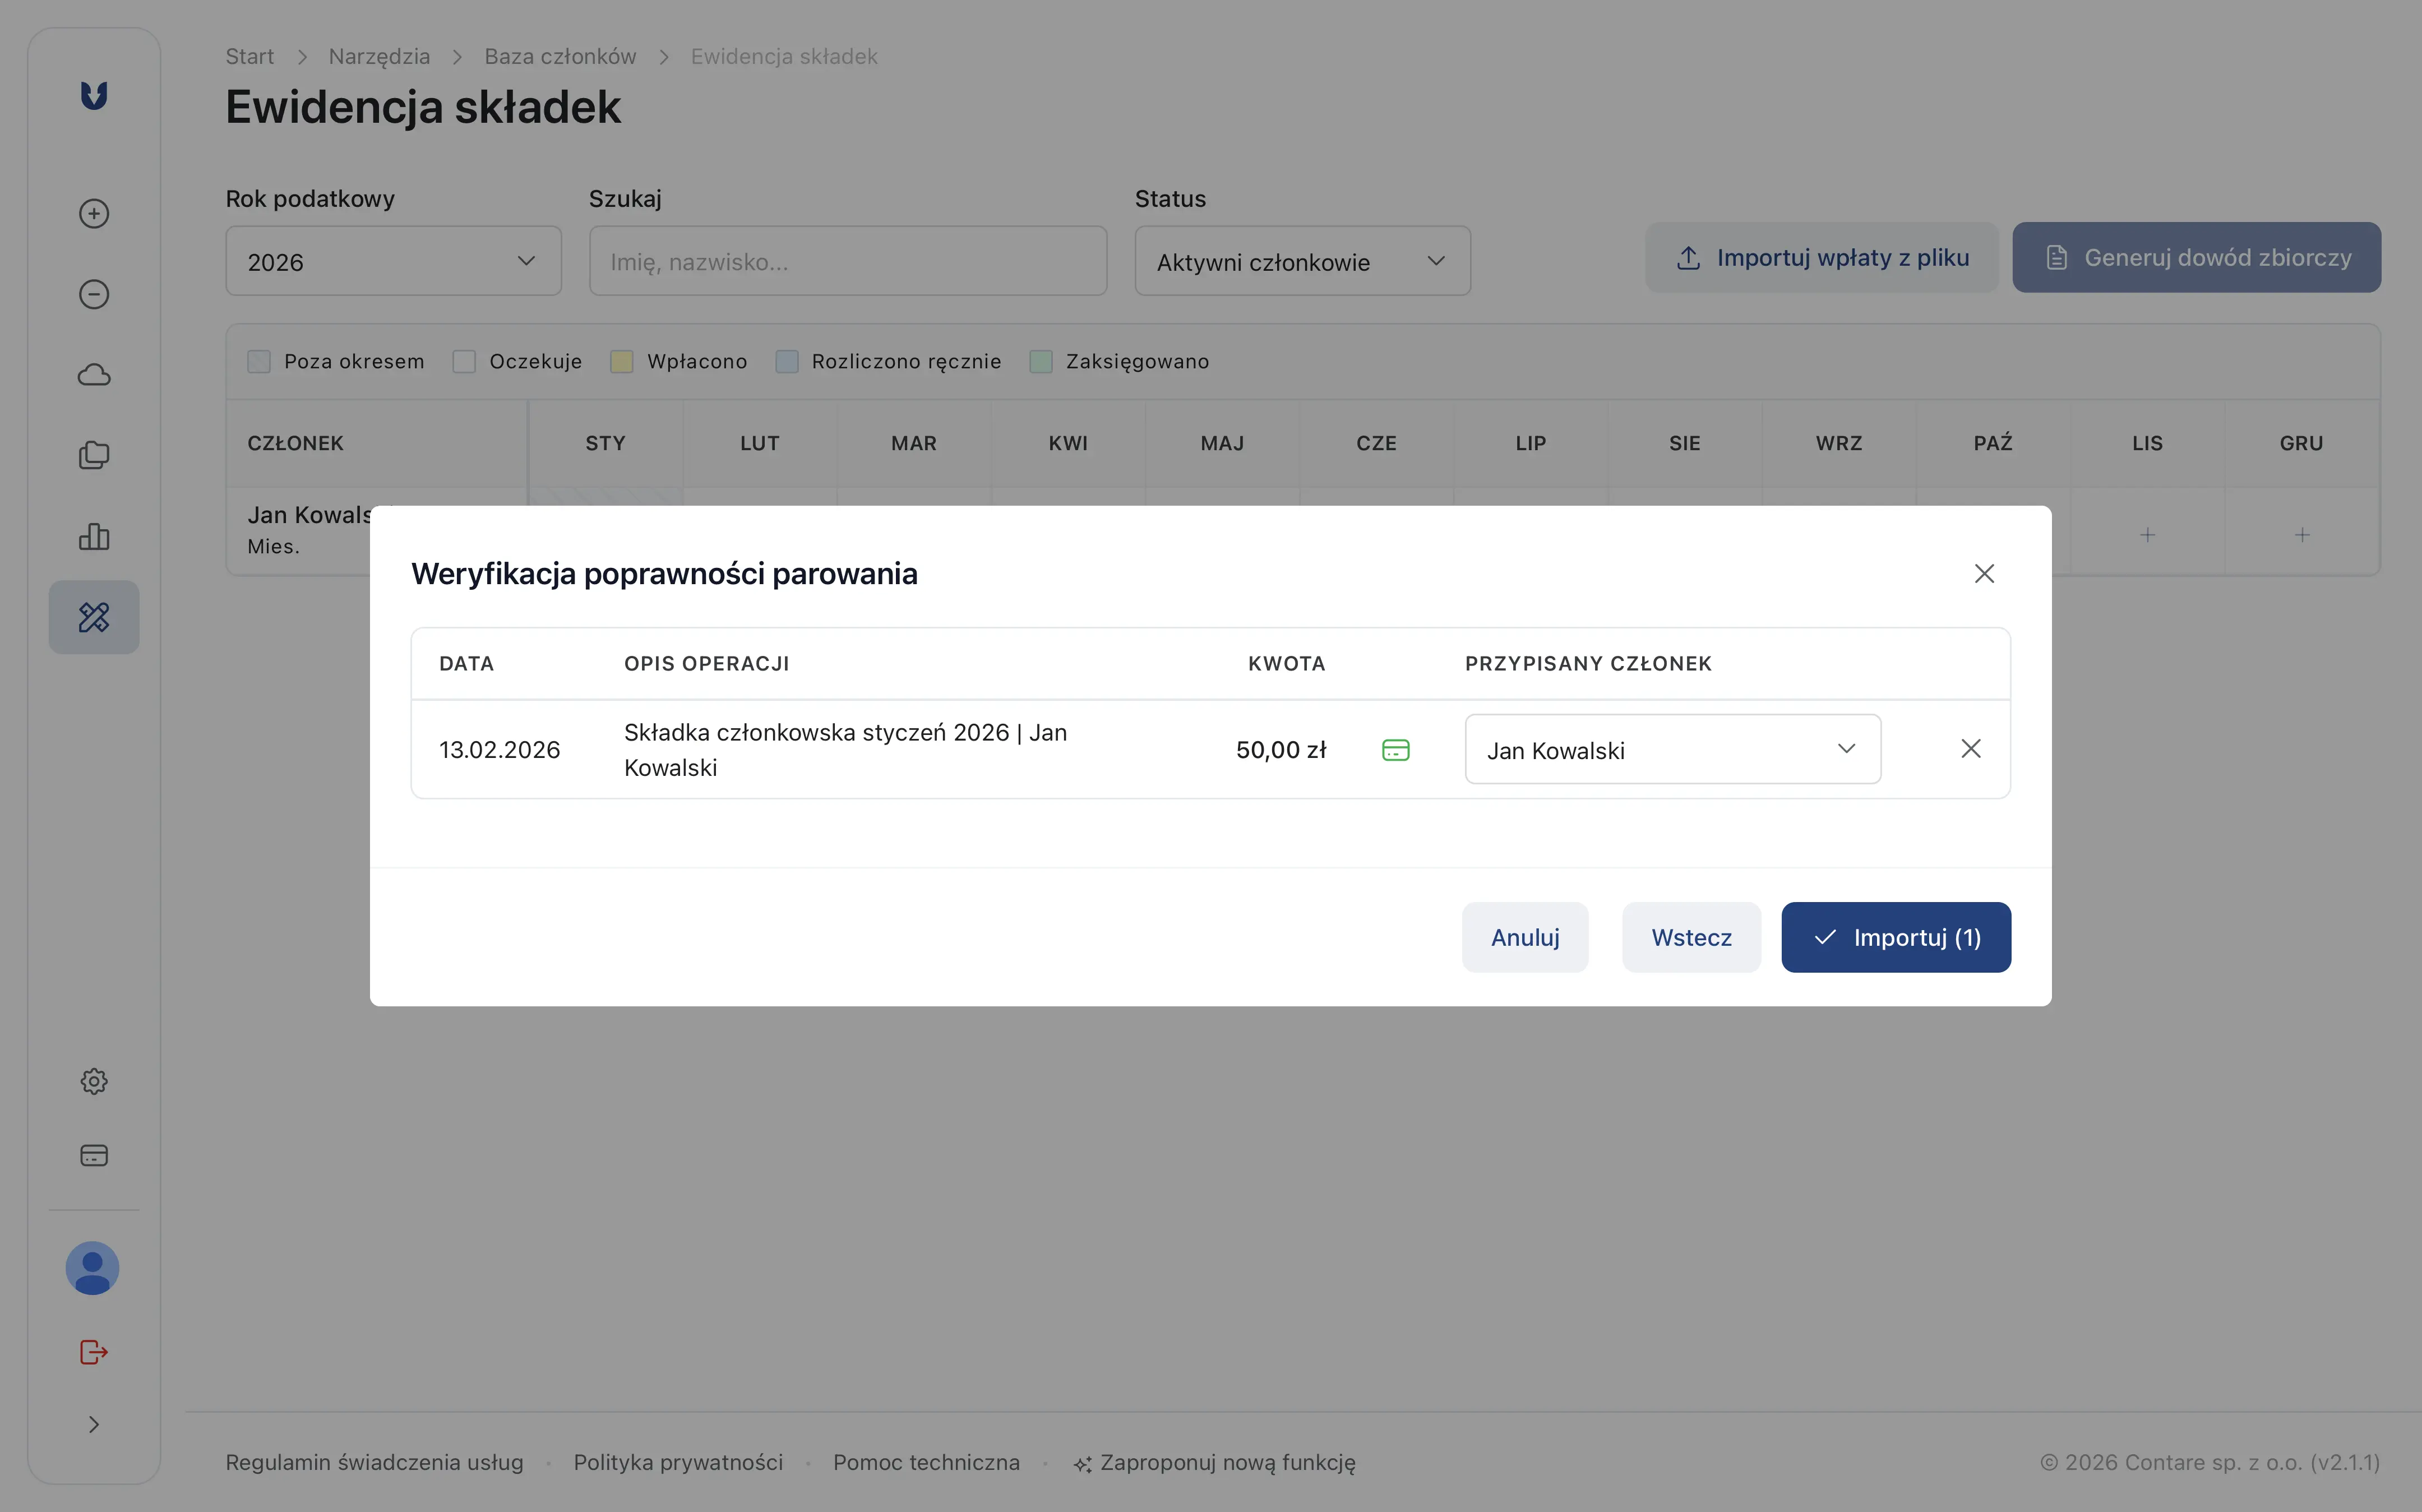Click Anuluj to cancel import
Image resolution: width=2422 pixels, height=1512 pixels.
tap(1524, 937)
